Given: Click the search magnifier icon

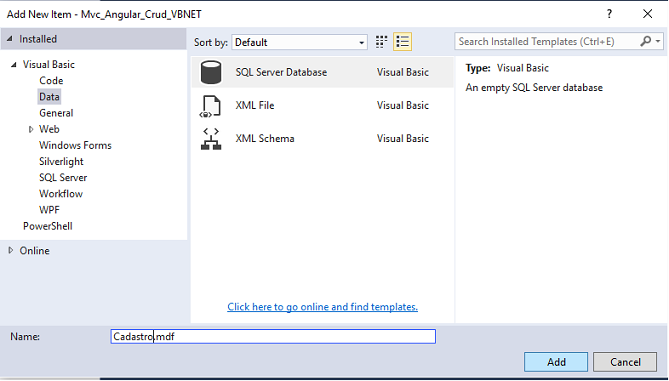Looking at the screenshot, I should pos(646,41).
